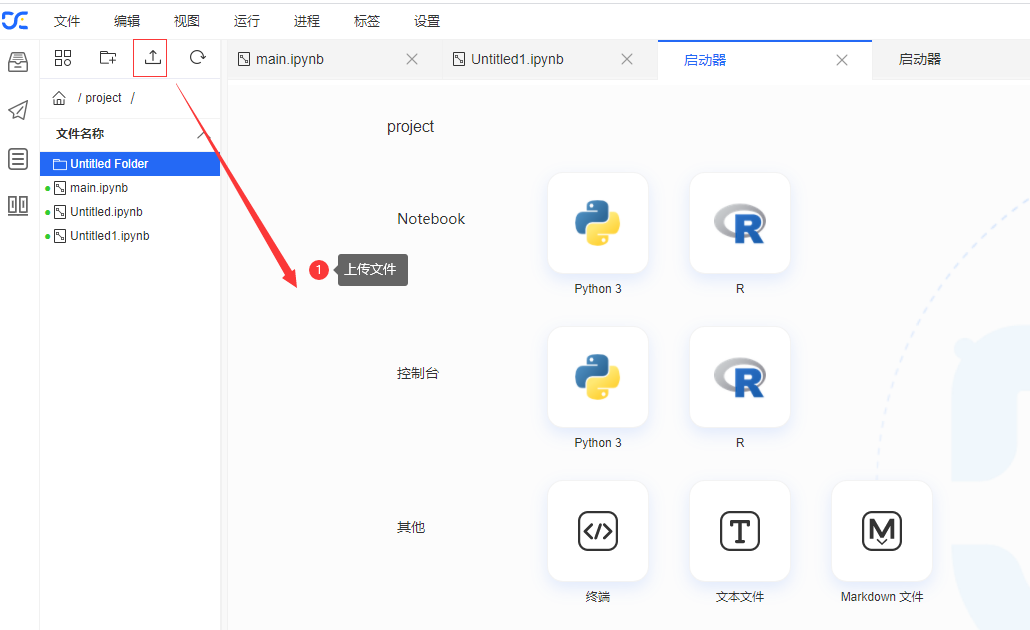Image resolution: width=1030 pixels, height=630 pixels.
Task: Close the main.ipynb tab
Action: tap(412, 60)
